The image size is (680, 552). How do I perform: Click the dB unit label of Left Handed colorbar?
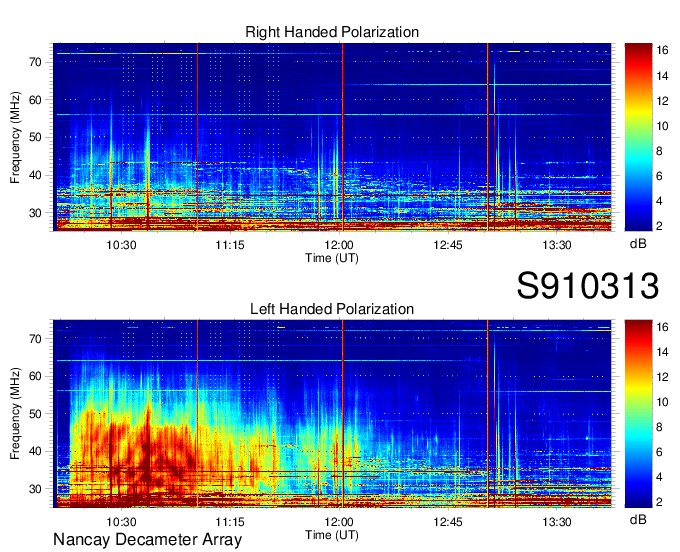click(x=638, y=520)
